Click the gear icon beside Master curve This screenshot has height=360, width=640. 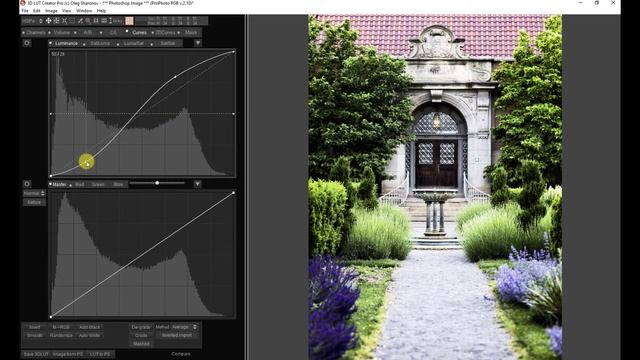pyautogui.click(x=27, y=184)
